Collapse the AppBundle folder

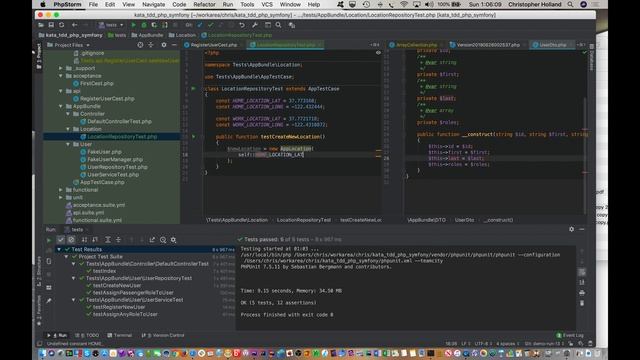(61, 106)
